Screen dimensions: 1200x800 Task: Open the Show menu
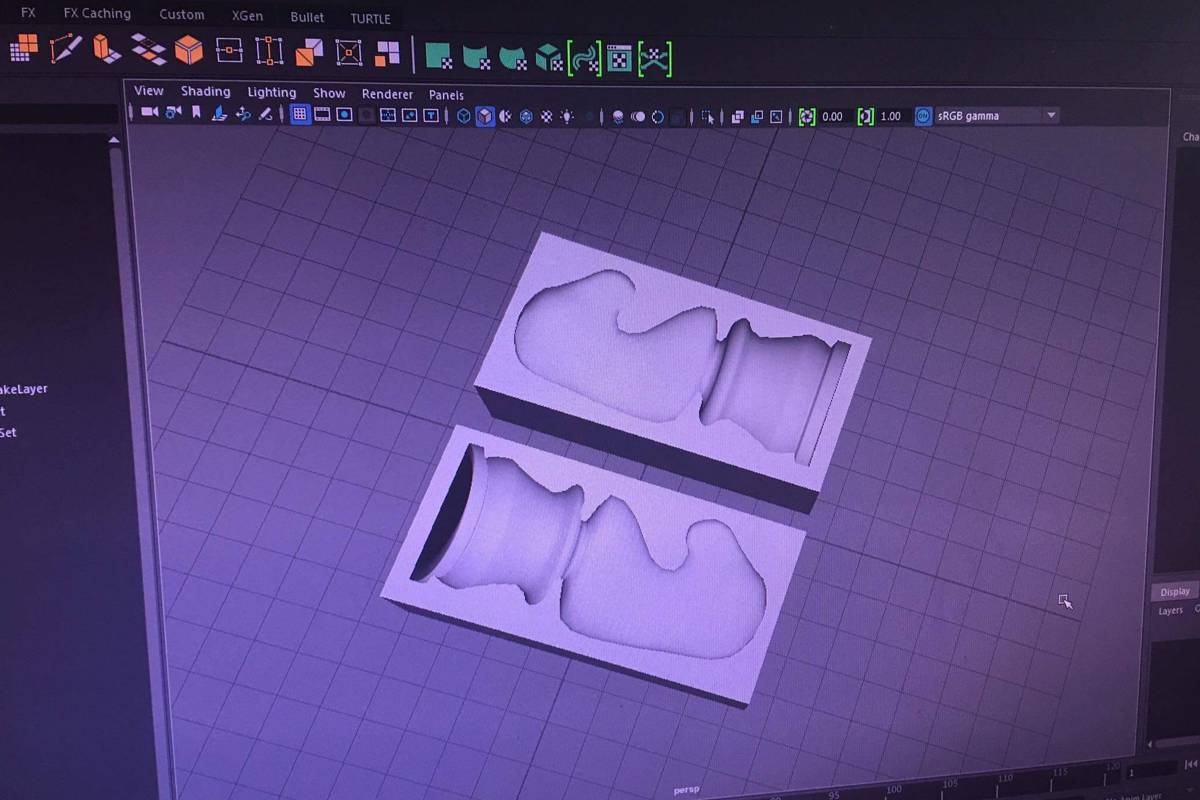point(329,93)
